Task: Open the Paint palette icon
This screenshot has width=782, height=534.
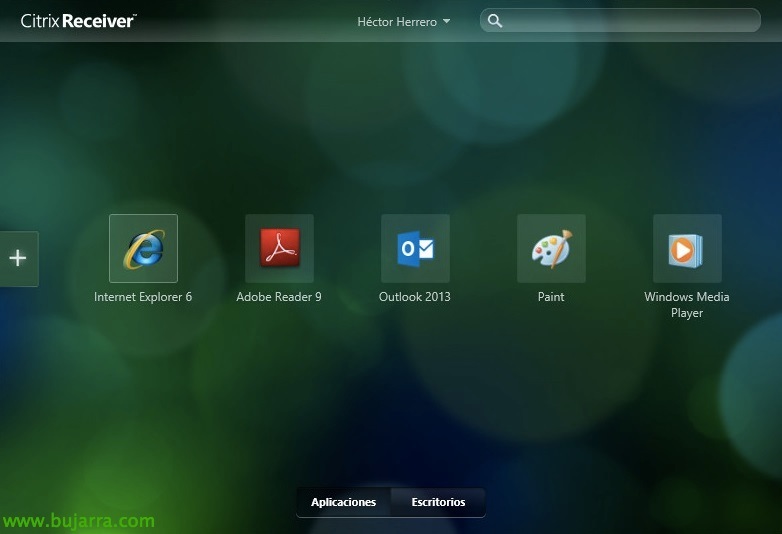Action: [551, 248]
